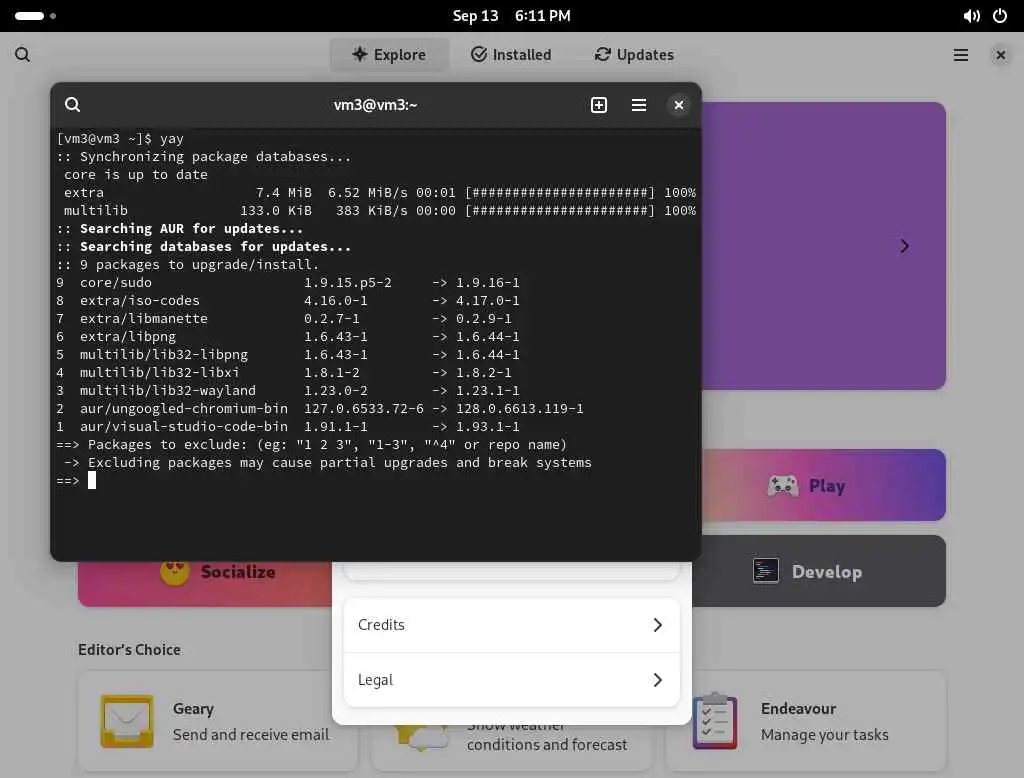1024x778 pixels.
Task: Expand the Legal row
Action: [511, 680]
